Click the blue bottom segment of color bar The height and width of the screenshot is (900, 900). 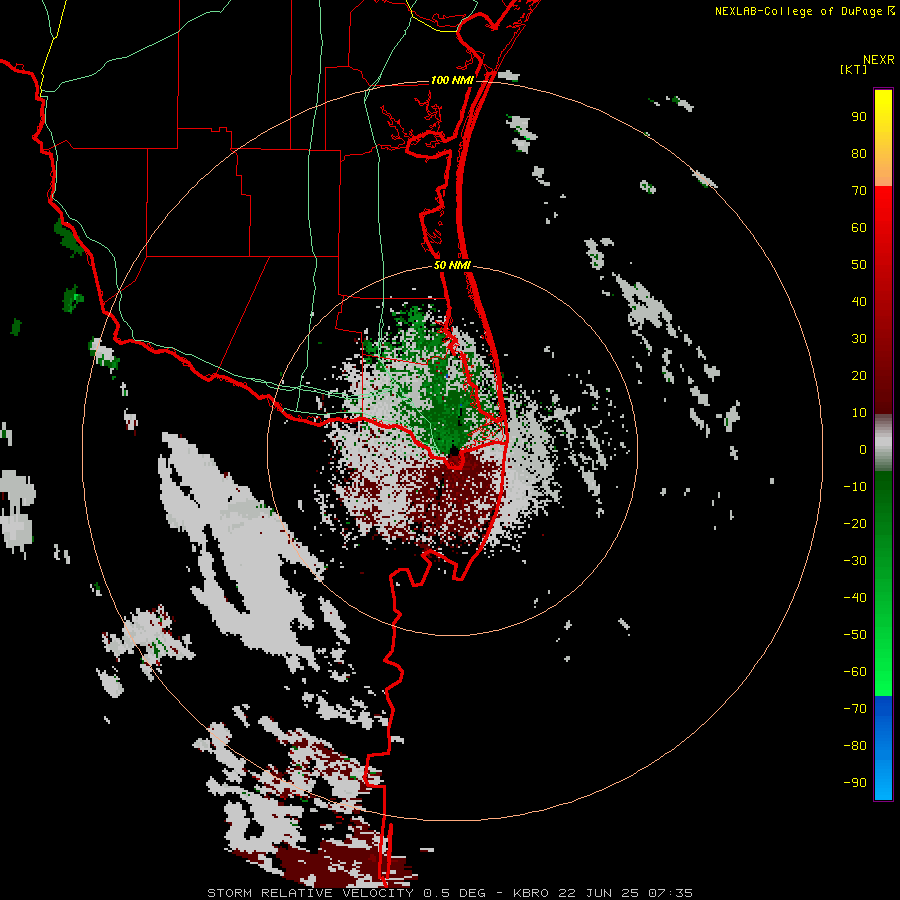[883, 748]
